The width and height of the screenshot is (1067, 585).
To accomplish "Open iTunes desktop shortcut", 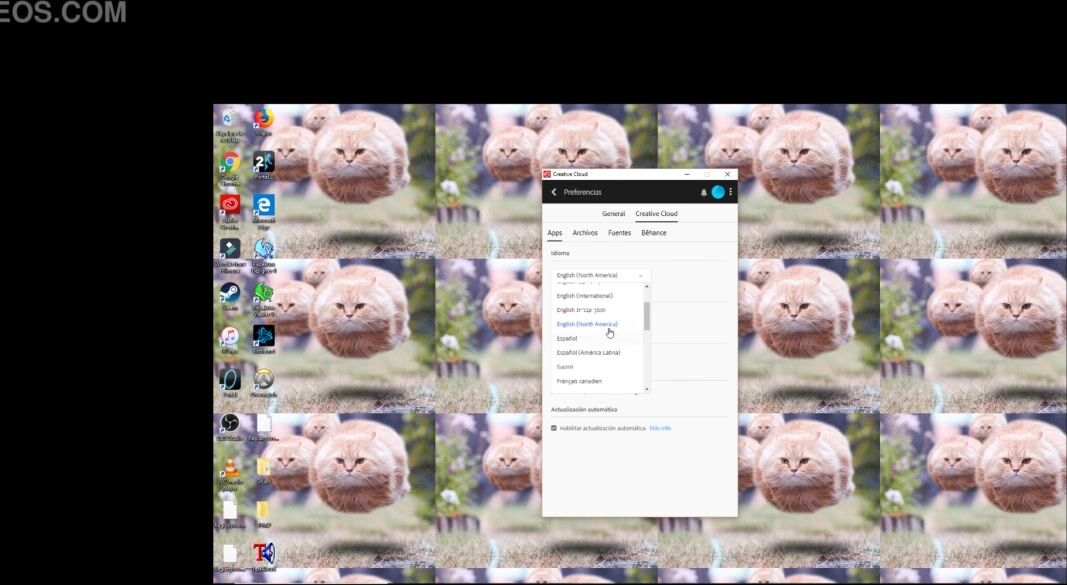I will coord(230,337).
